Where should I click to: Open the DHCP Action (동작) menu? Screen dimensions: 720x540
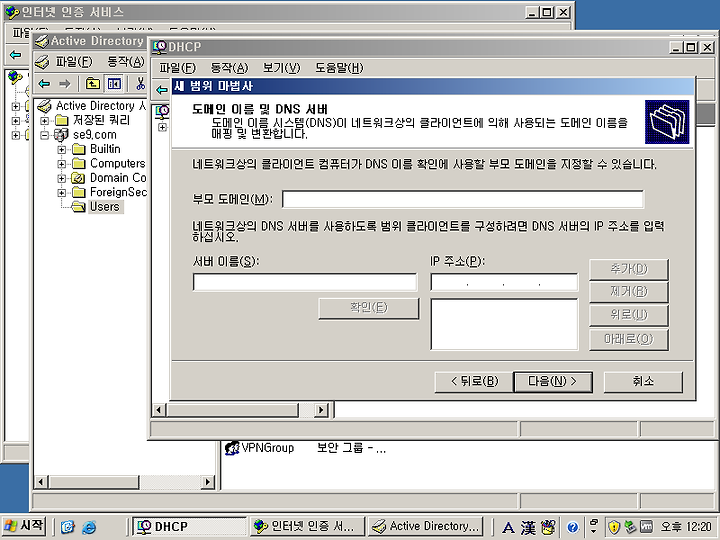(229, 68)
